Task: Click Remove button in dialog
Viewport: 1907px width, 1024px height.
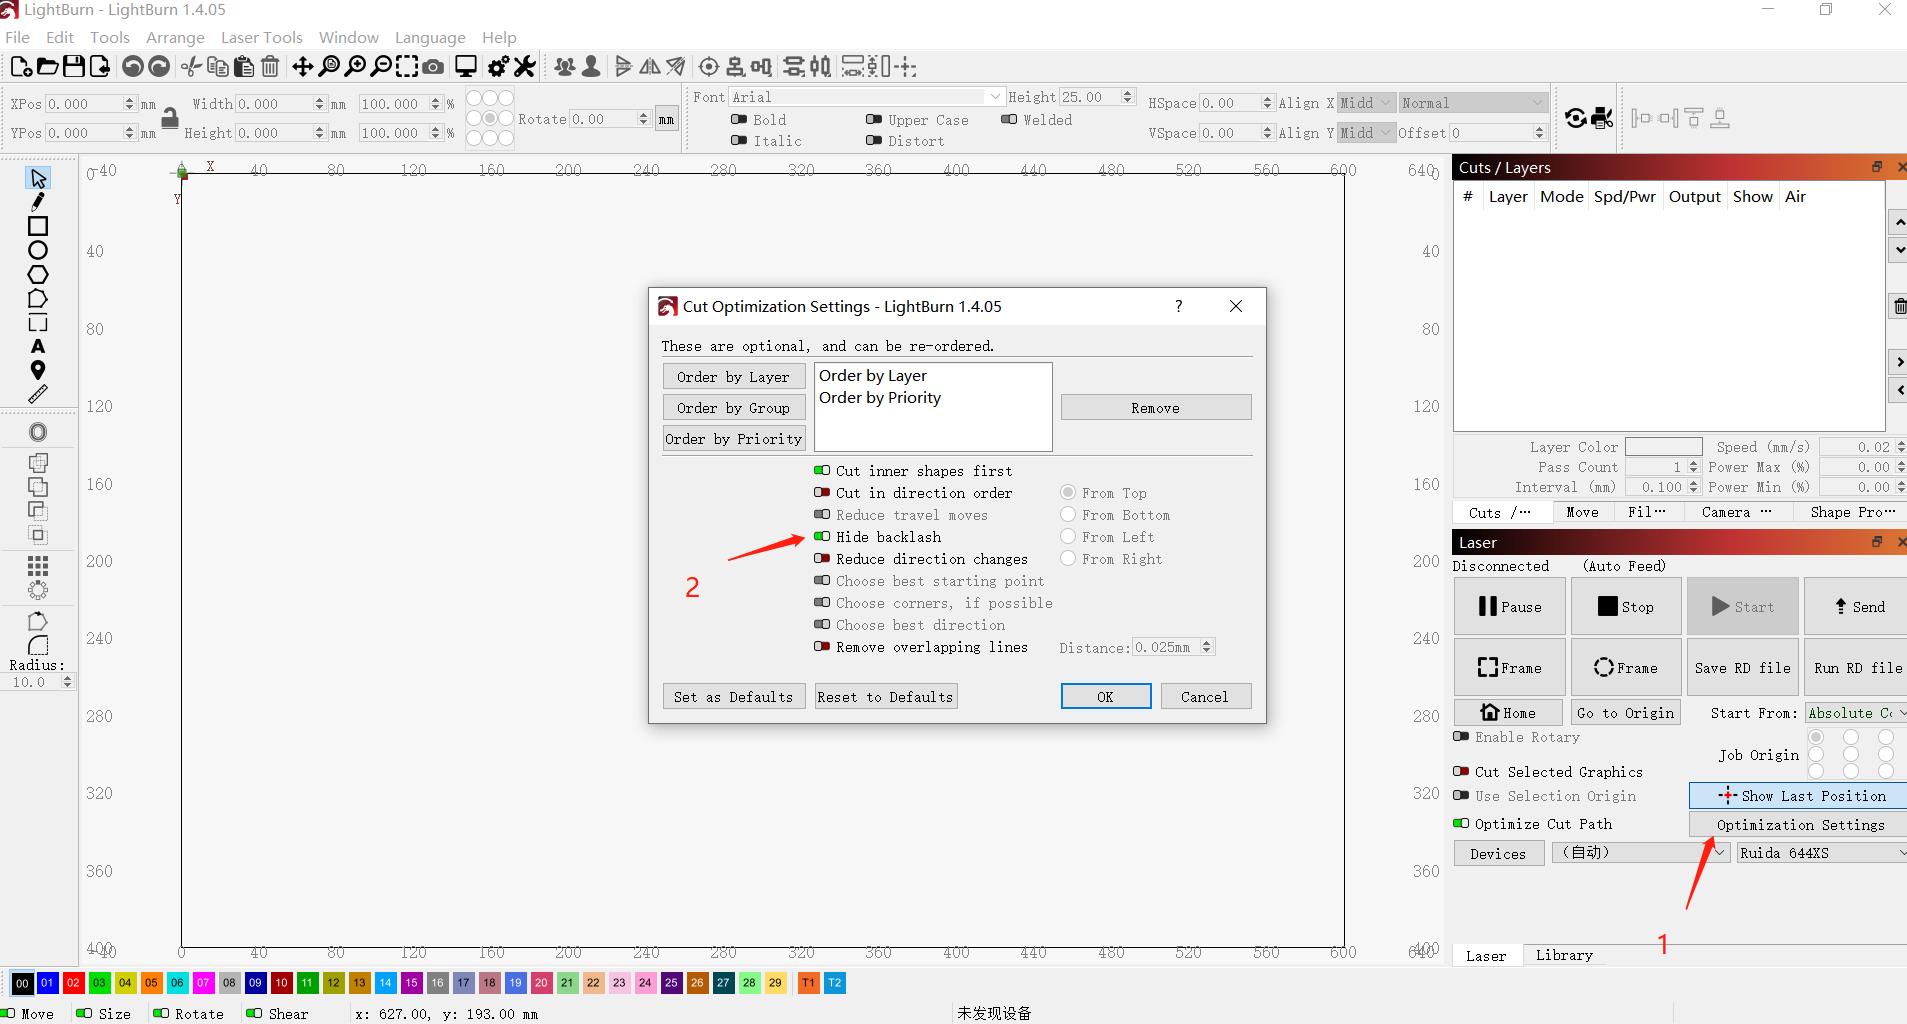Action: (1155, 408)
